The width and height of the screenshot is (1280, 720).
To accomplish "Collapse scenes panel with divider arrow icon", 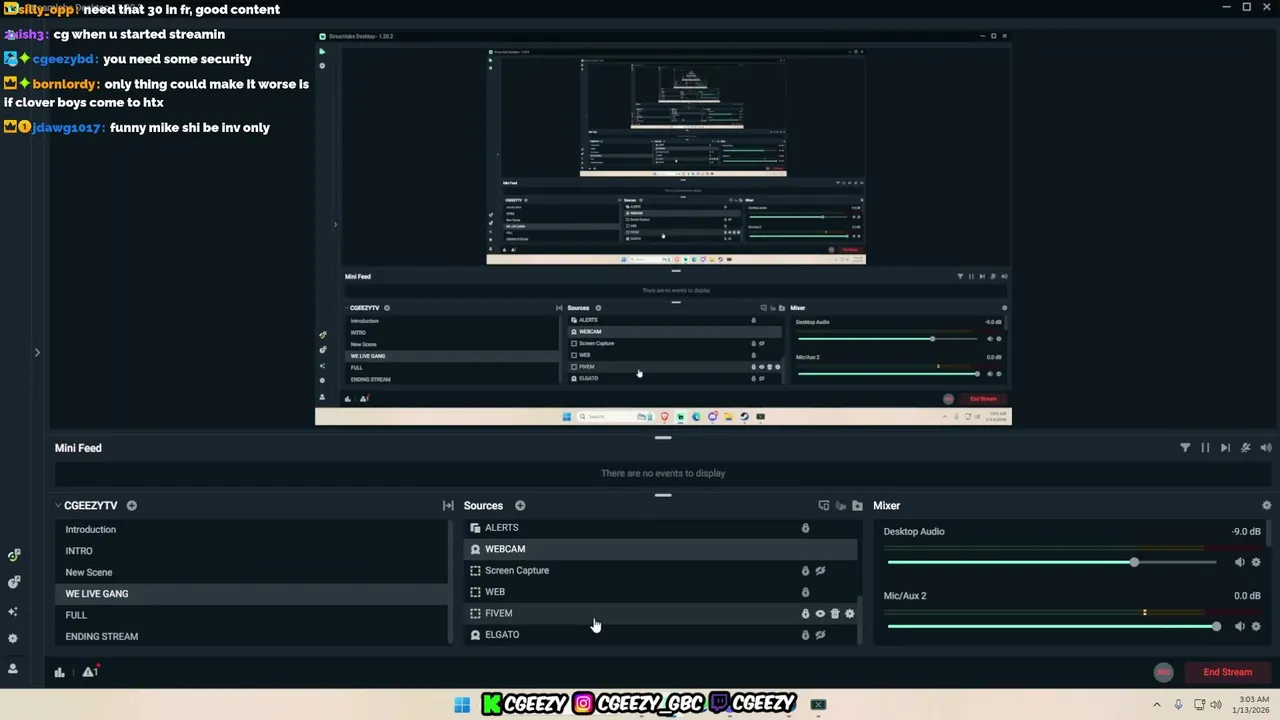I will [x=448, y=506].
